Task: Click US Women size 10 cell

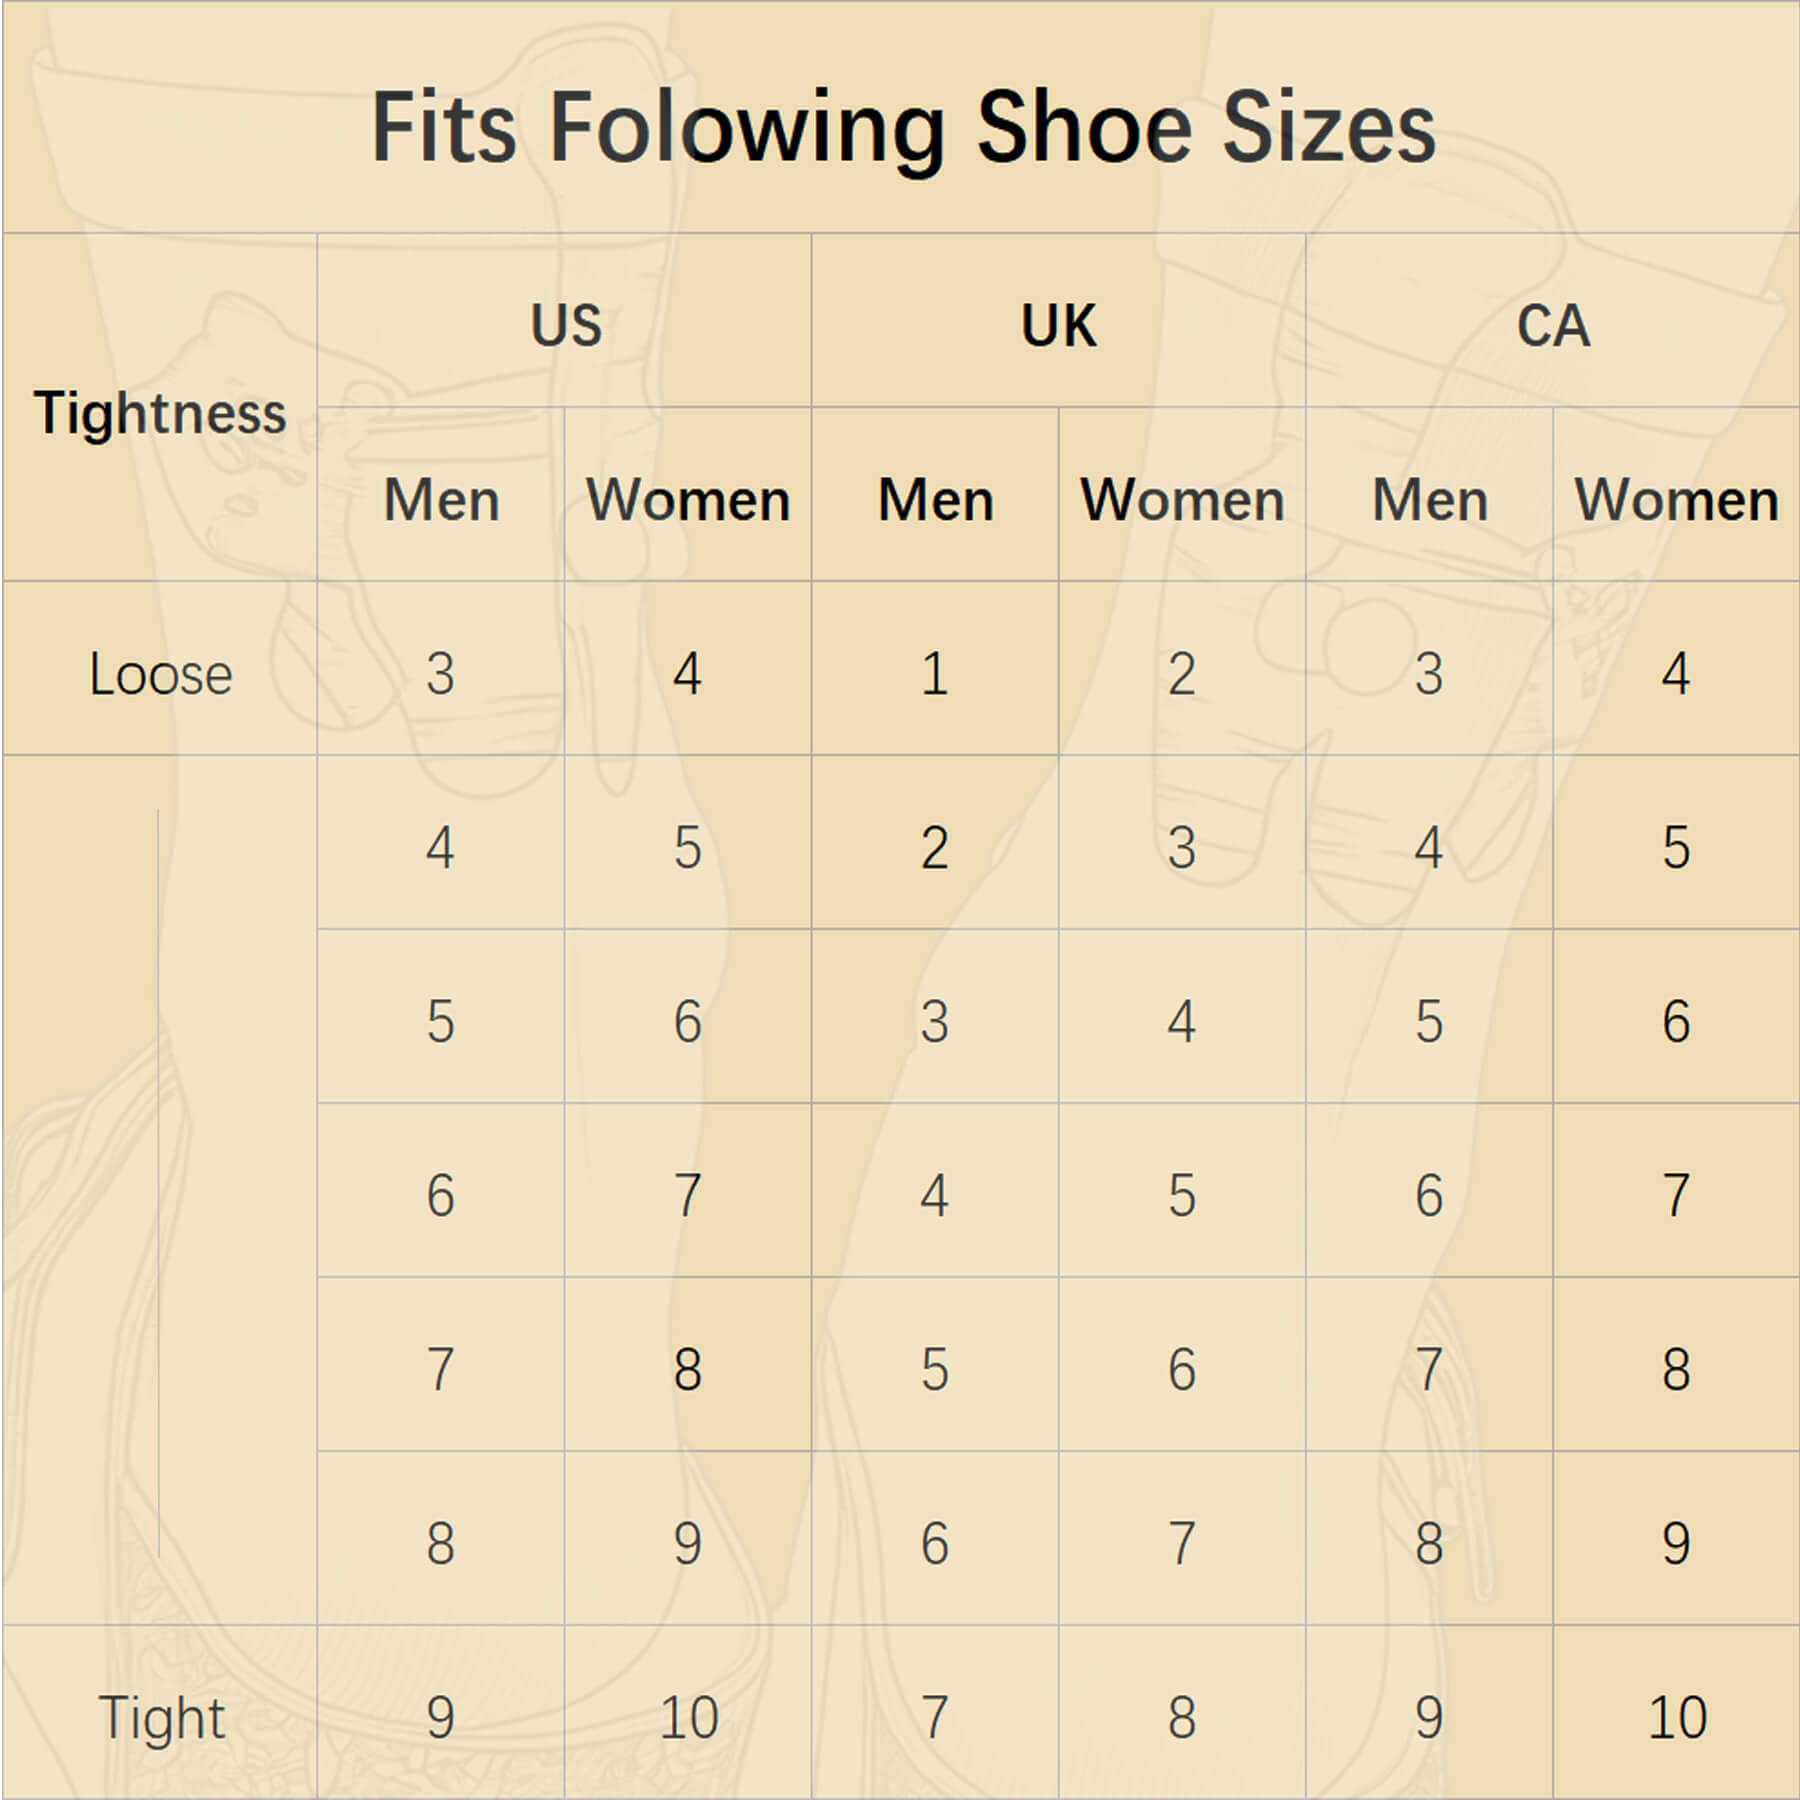Action: pyautogui.click(x=688, y=1718)
